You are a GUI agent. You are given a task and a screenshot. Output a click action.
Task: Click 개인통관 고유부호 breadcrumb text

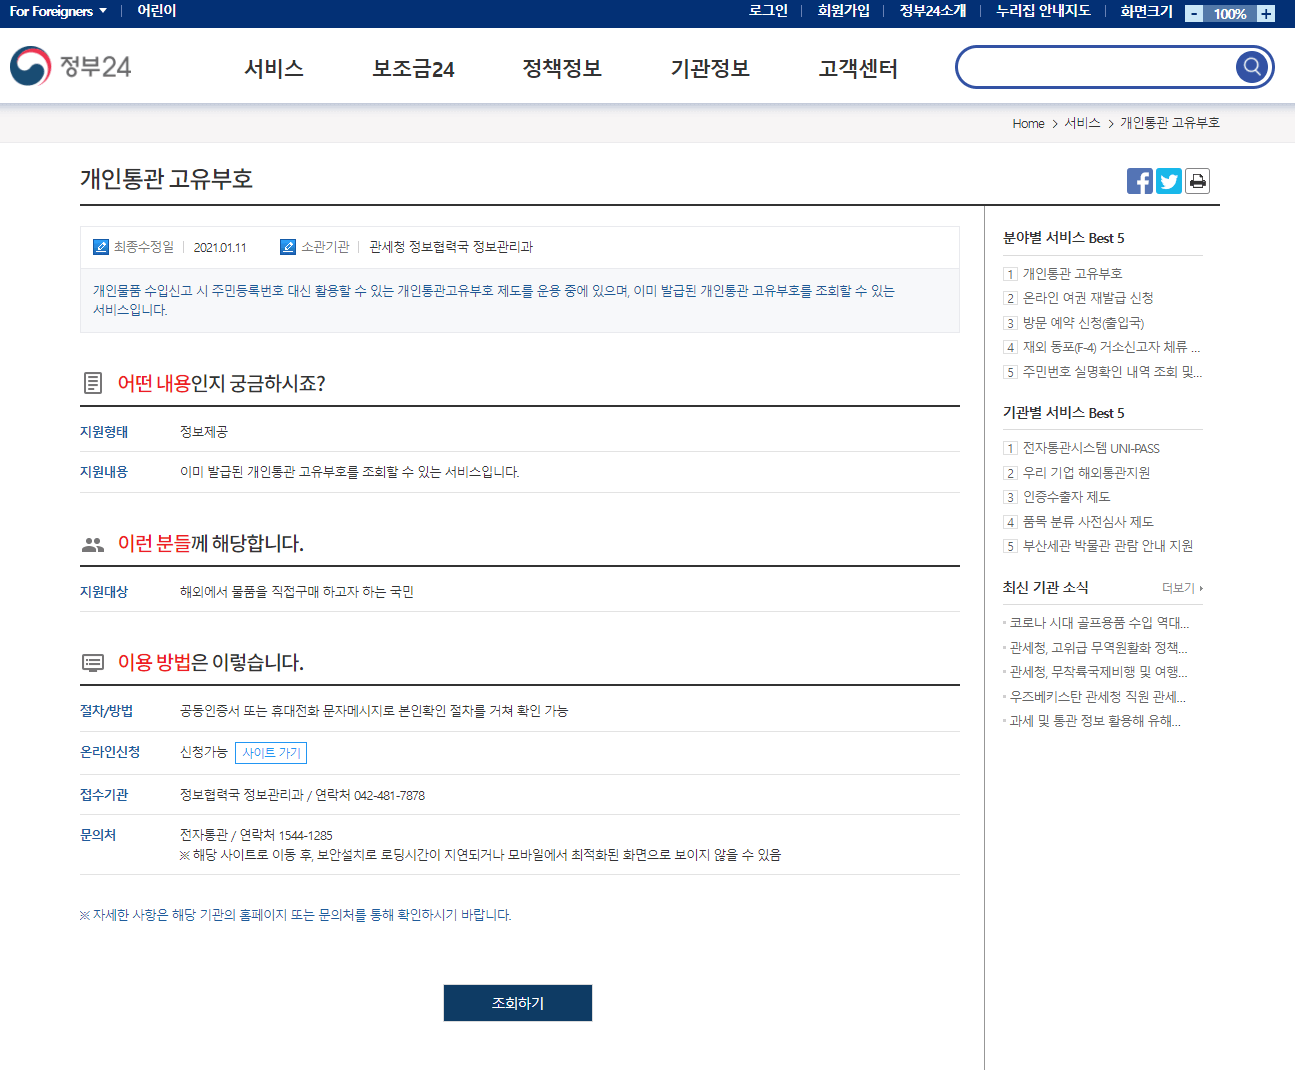1170,123
